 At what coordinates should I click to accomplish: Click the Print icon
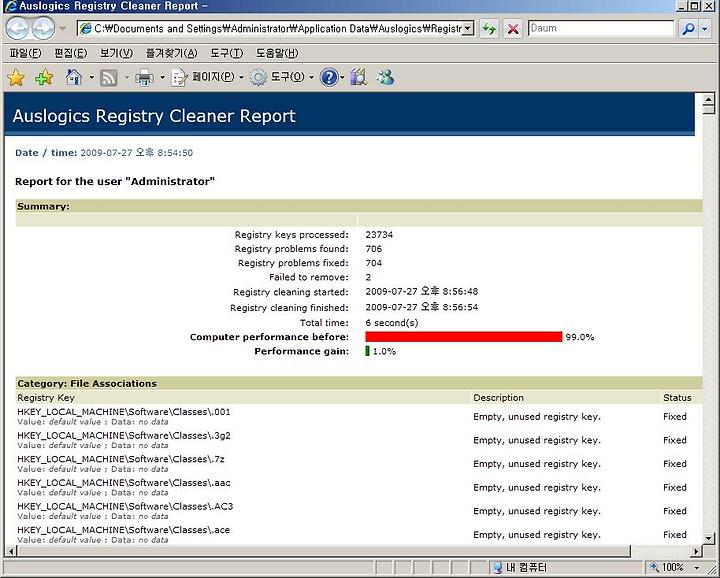pyautogui.click(x=144, y=78)
